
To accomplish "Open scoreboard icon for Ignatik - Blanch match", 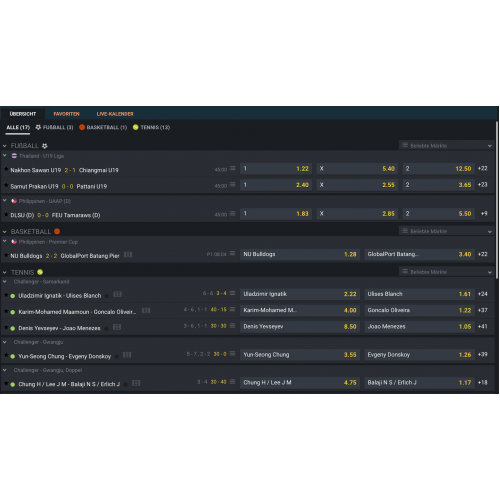I will (117, 294).
